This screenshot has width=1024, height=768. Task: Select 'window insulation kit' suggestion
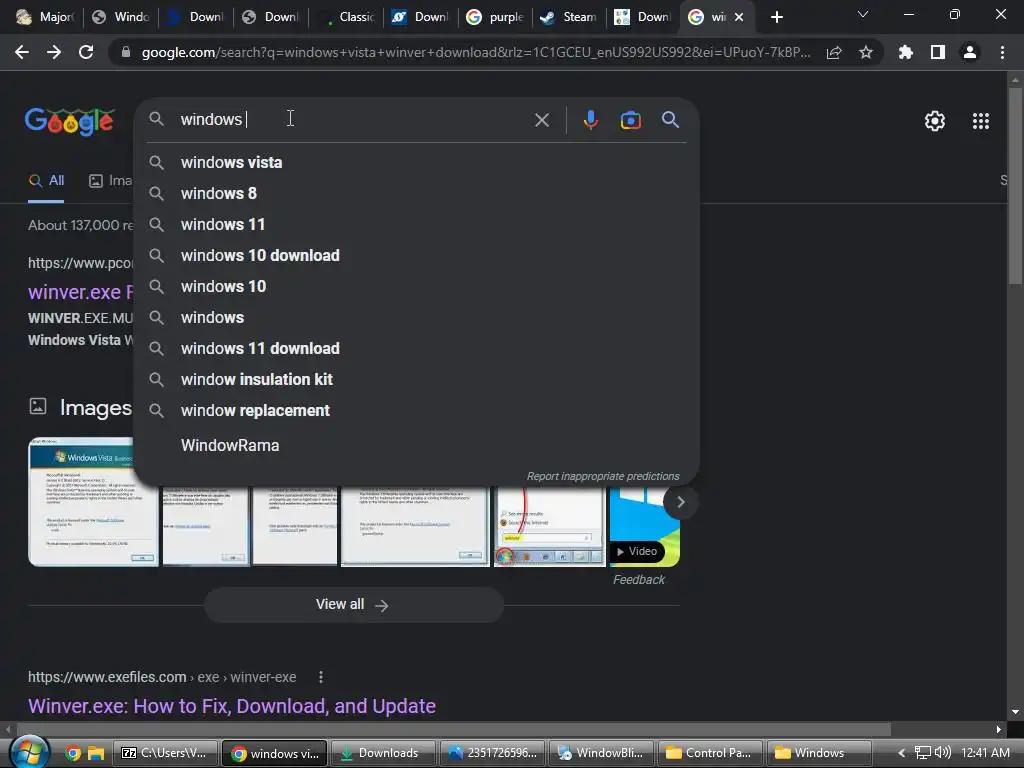pyautogui.click(x=417, y=379)
